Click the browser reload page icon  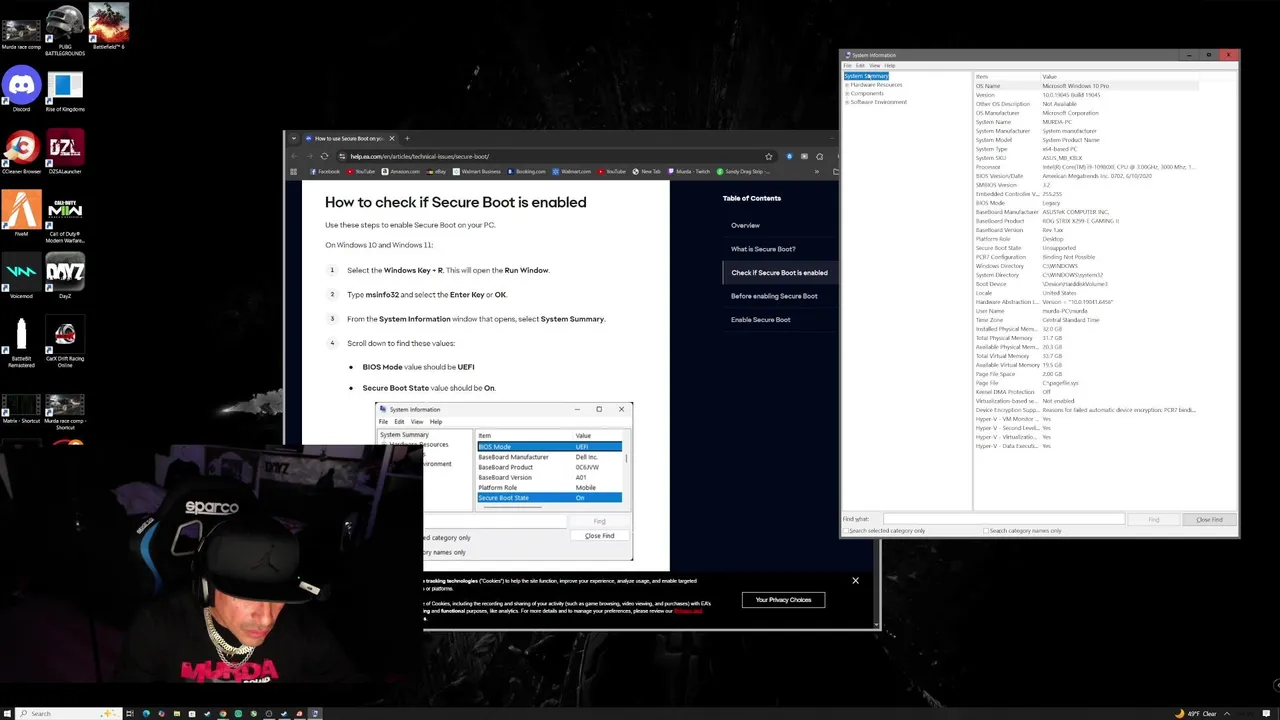[x=324, y=156]
